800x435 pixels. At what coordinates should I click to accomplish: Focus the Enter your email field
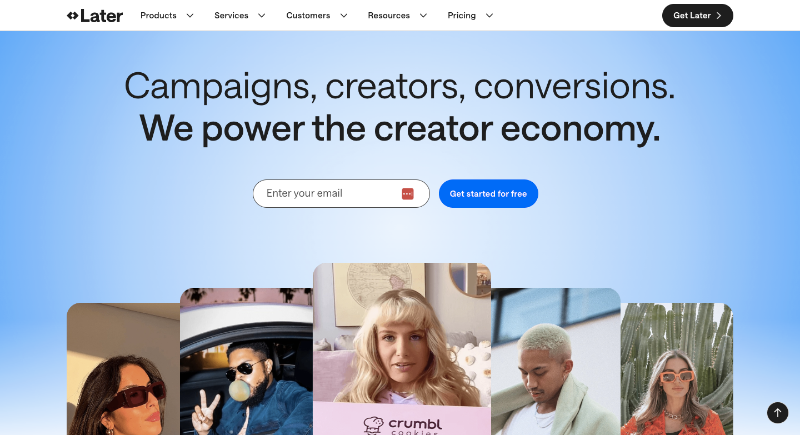pos(341,194)
